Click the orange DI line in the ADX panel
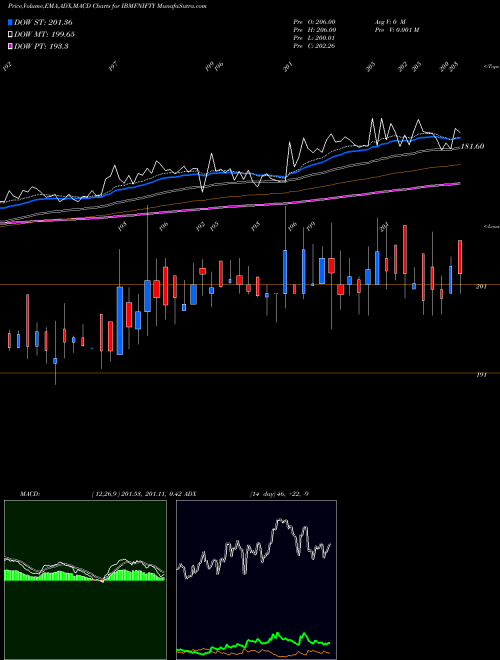This screenshot has height=660, width=500. pos(253,651)
